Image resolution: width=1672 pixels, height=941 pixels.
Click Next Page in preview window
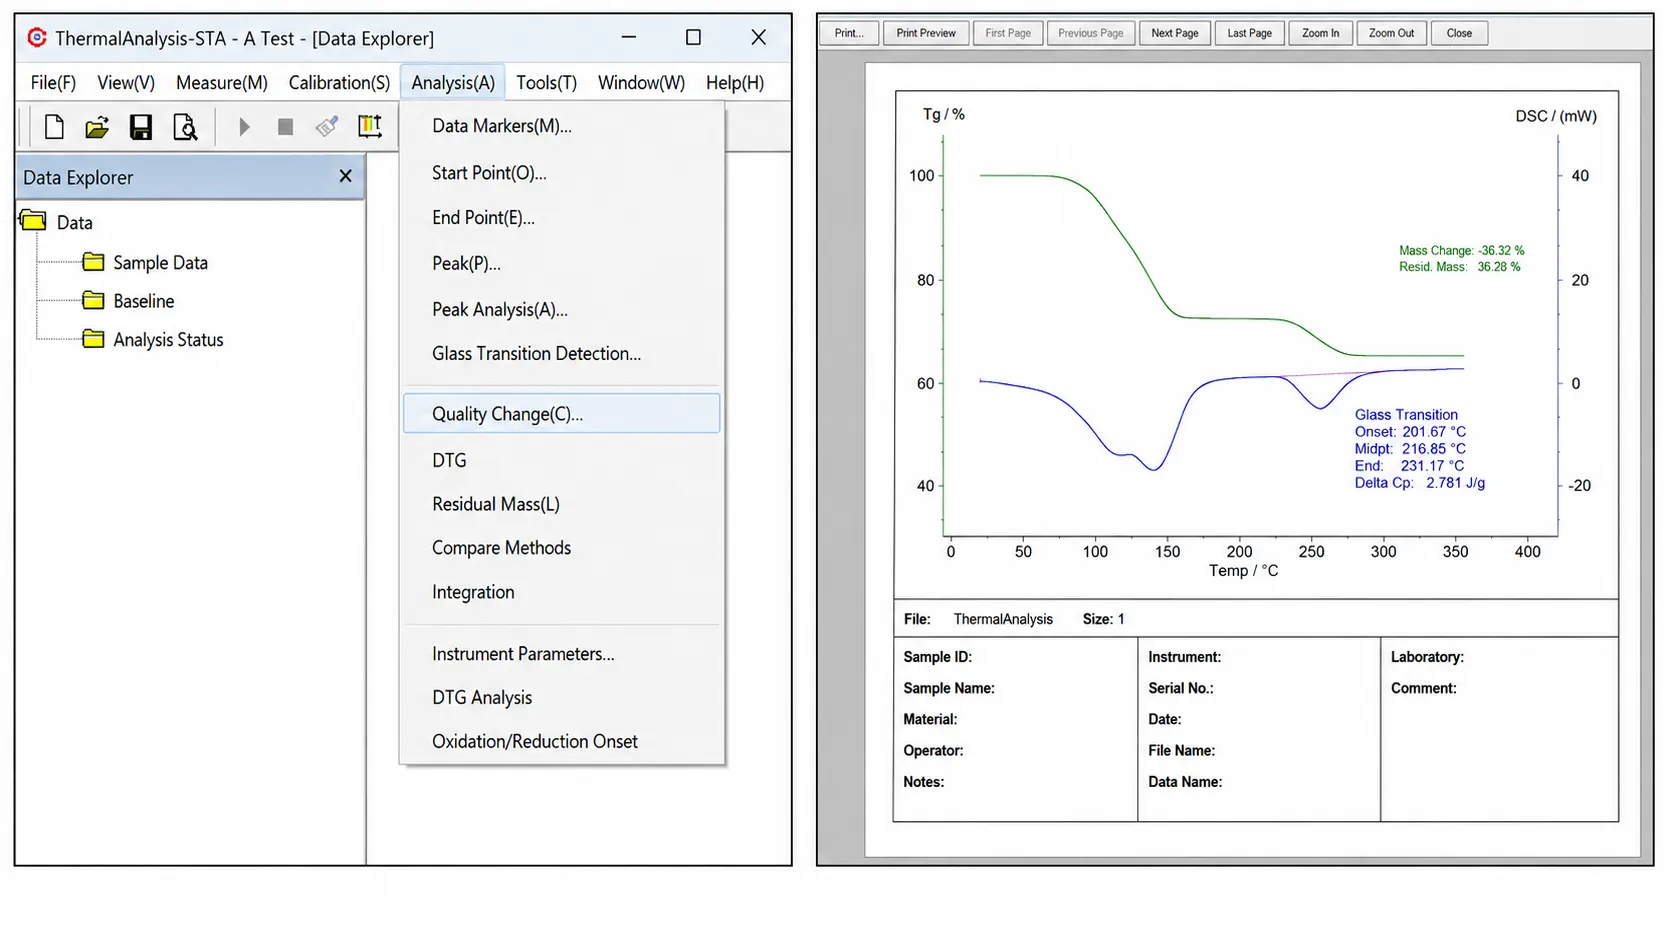click(1175, 33)
